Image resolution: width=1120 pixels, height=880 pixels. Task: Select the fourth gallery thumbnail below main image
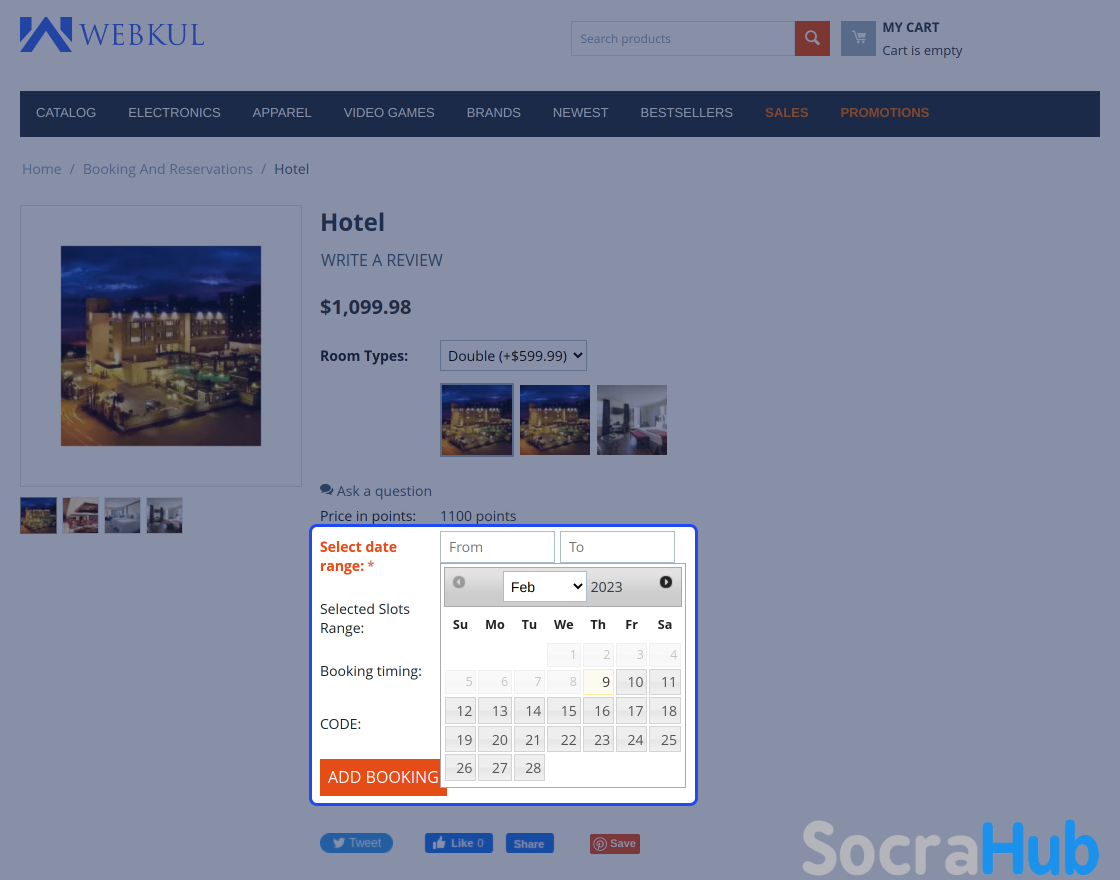click(165, 516)
